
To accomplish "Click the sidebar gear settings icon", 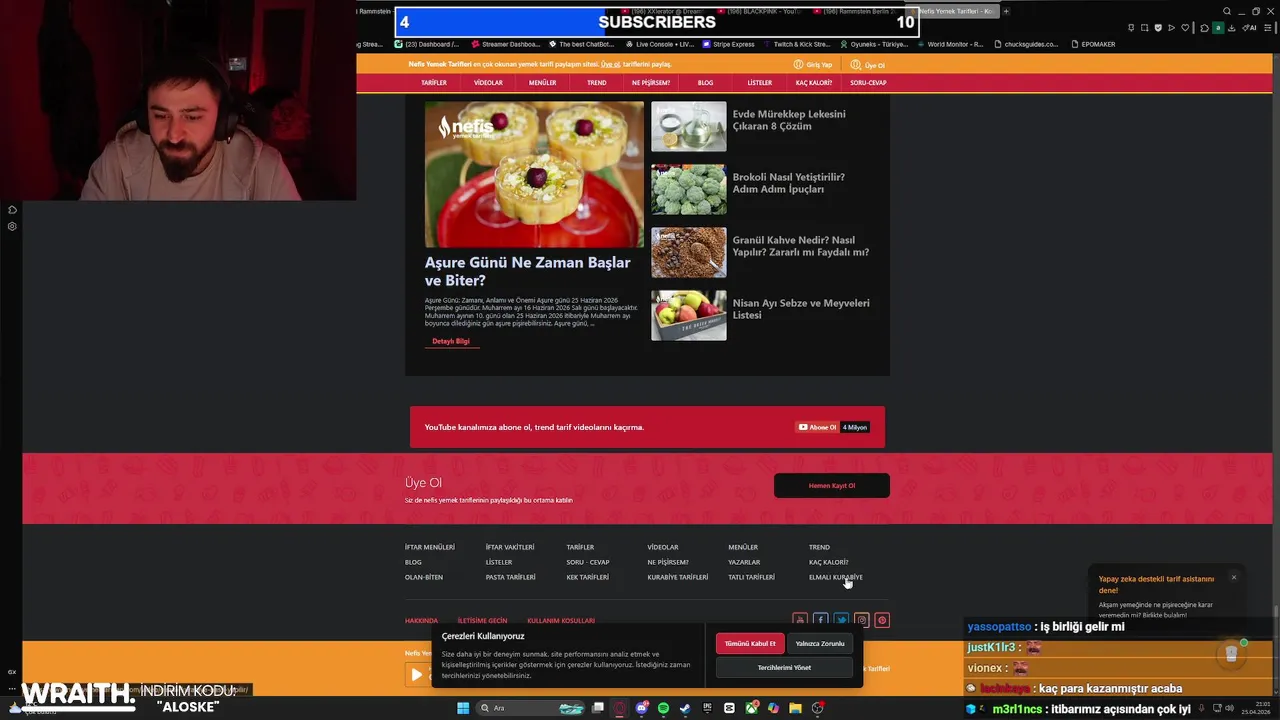I will (x=12, y=226).
